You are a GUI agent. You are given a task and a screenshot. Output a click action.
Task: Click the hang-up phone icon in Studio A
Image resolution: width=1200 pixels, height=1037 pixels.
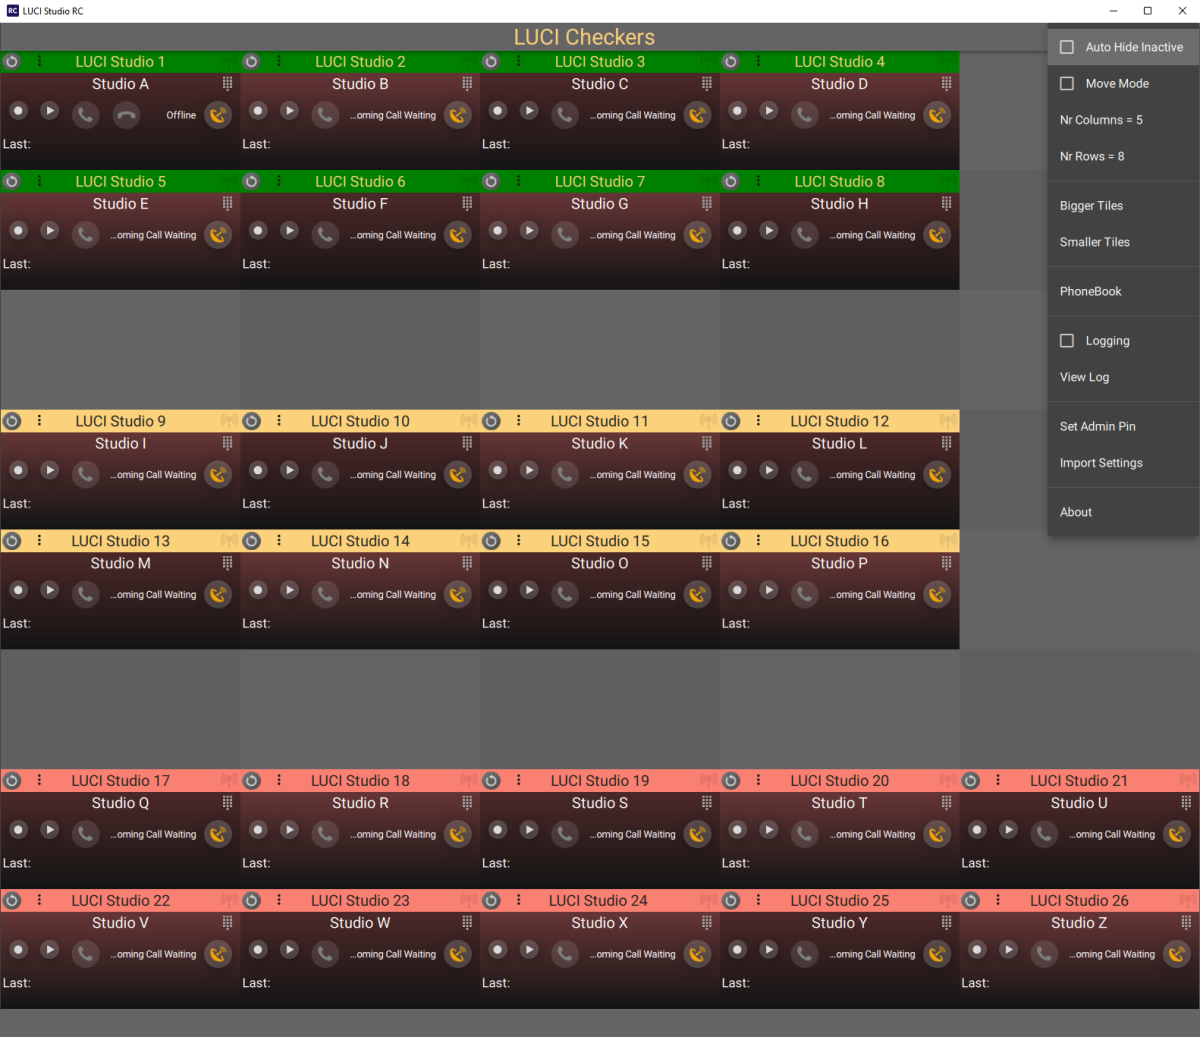pos(126,115)
